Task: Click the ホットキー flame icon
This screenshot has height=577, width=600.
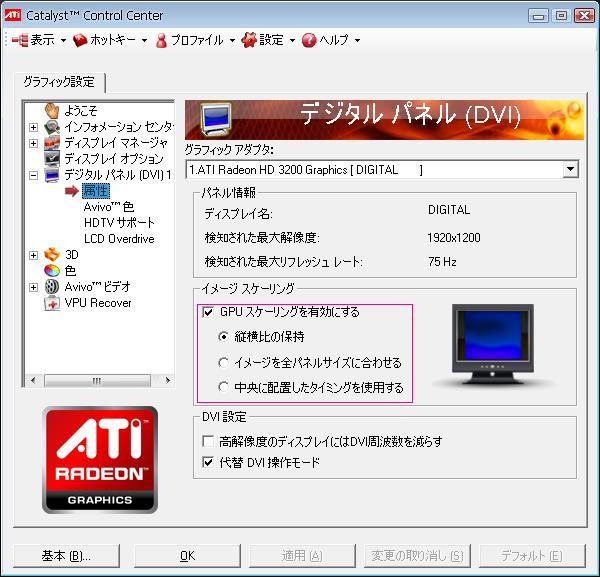Action: pos(80,40)
